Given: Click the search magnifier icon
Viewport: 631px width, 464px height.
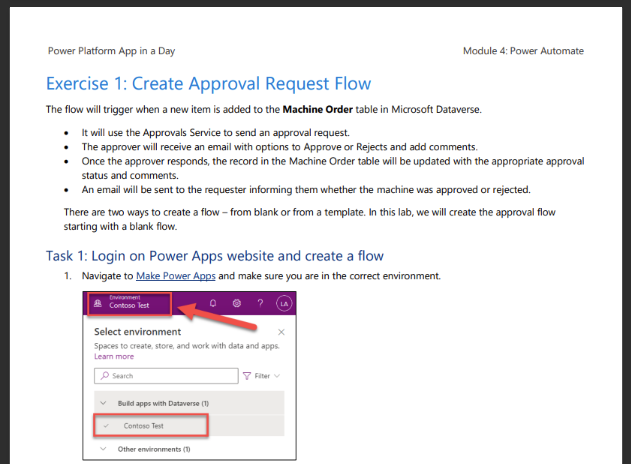Looking at the screenshot, I should click(x=105, y=375).
